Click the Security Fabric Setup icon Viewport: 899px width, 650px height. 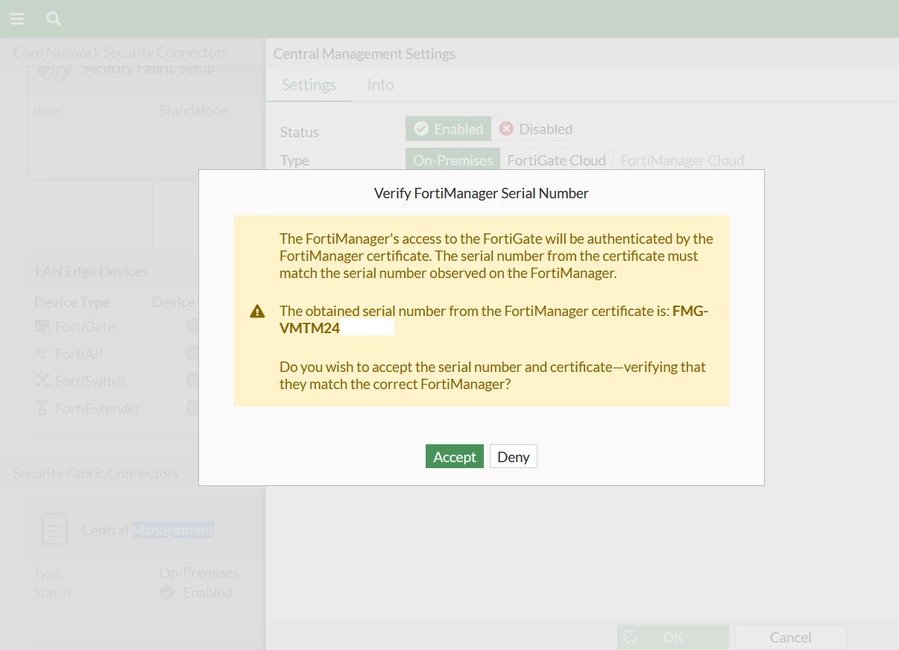click(54, 73)
